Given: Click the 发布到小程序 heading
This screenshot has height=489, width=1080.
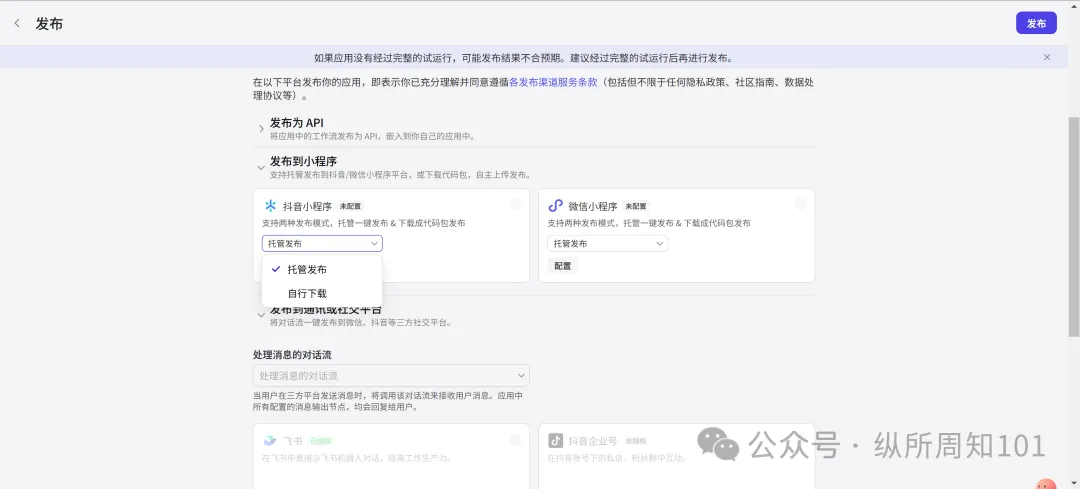Looking at the screenshot, I should coord(303,161).
